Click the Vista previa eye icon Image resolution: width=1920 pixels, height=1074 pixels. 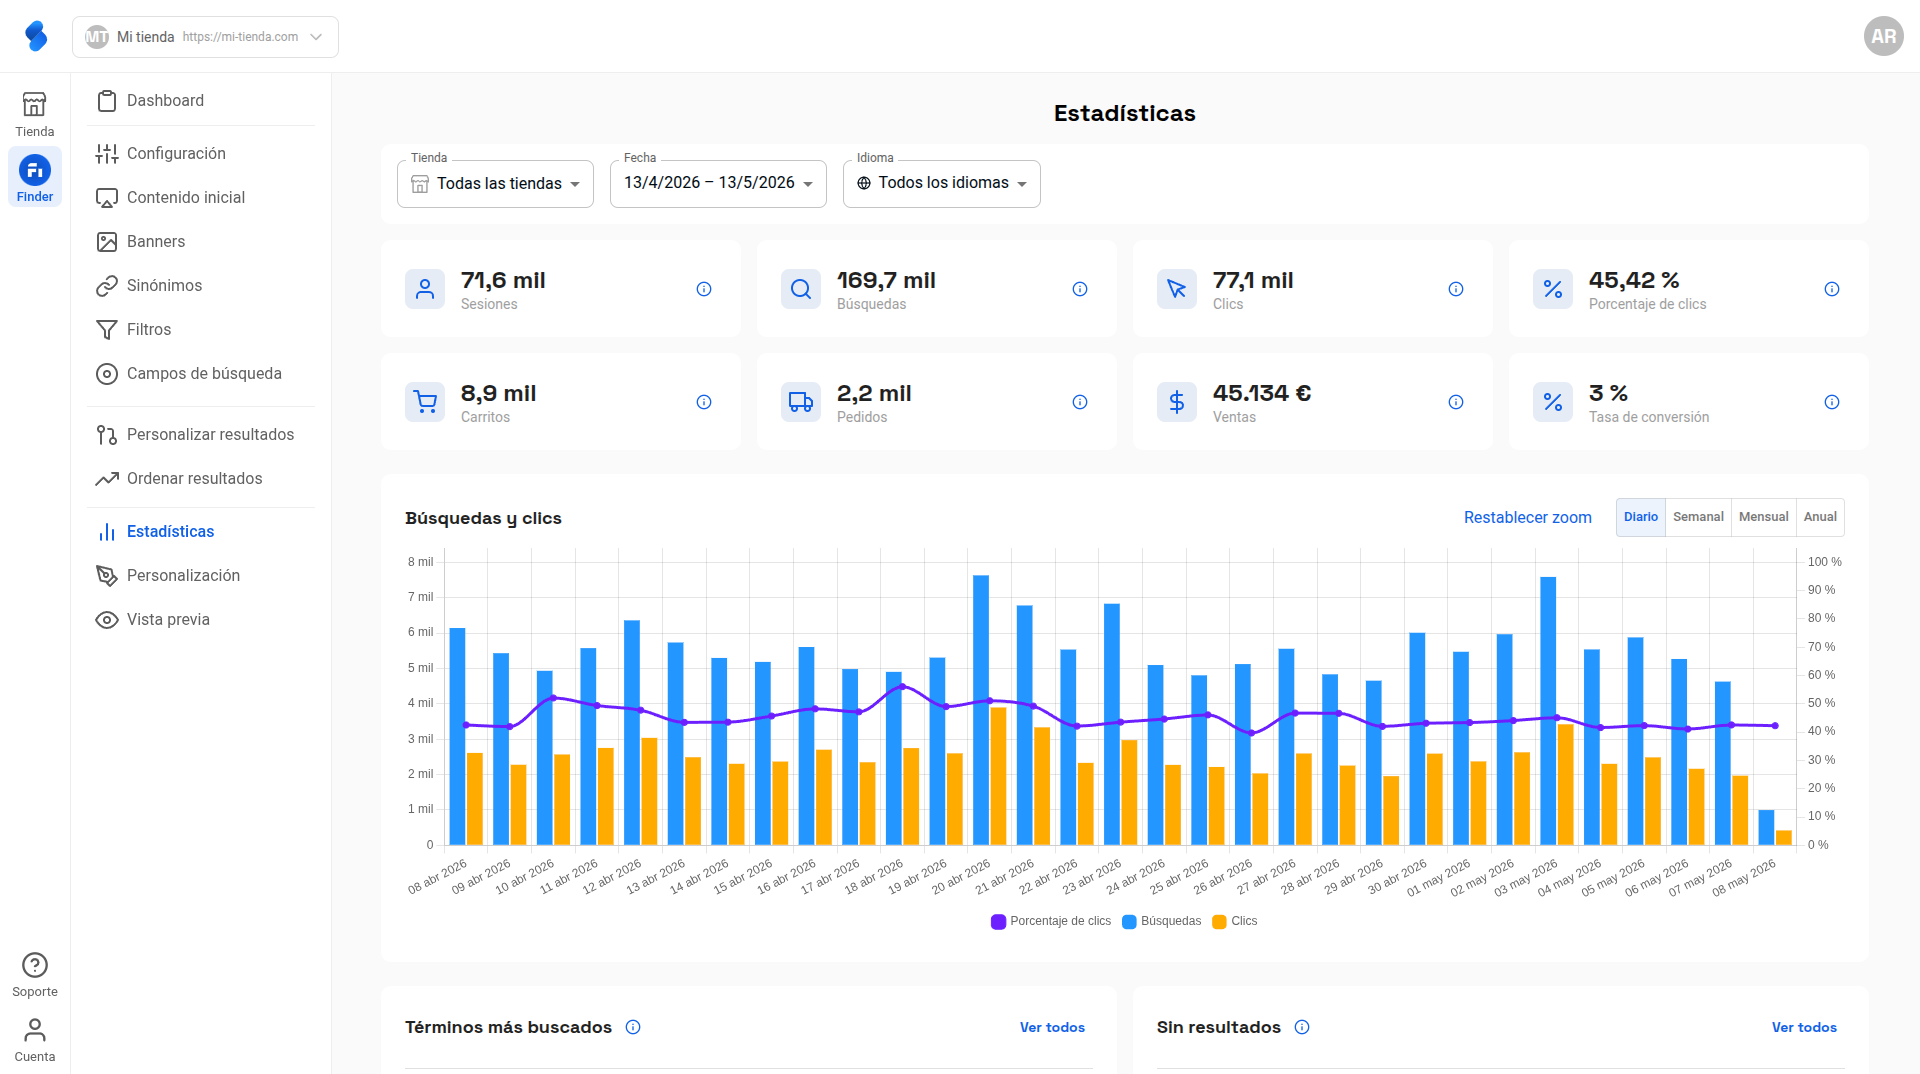107,620
